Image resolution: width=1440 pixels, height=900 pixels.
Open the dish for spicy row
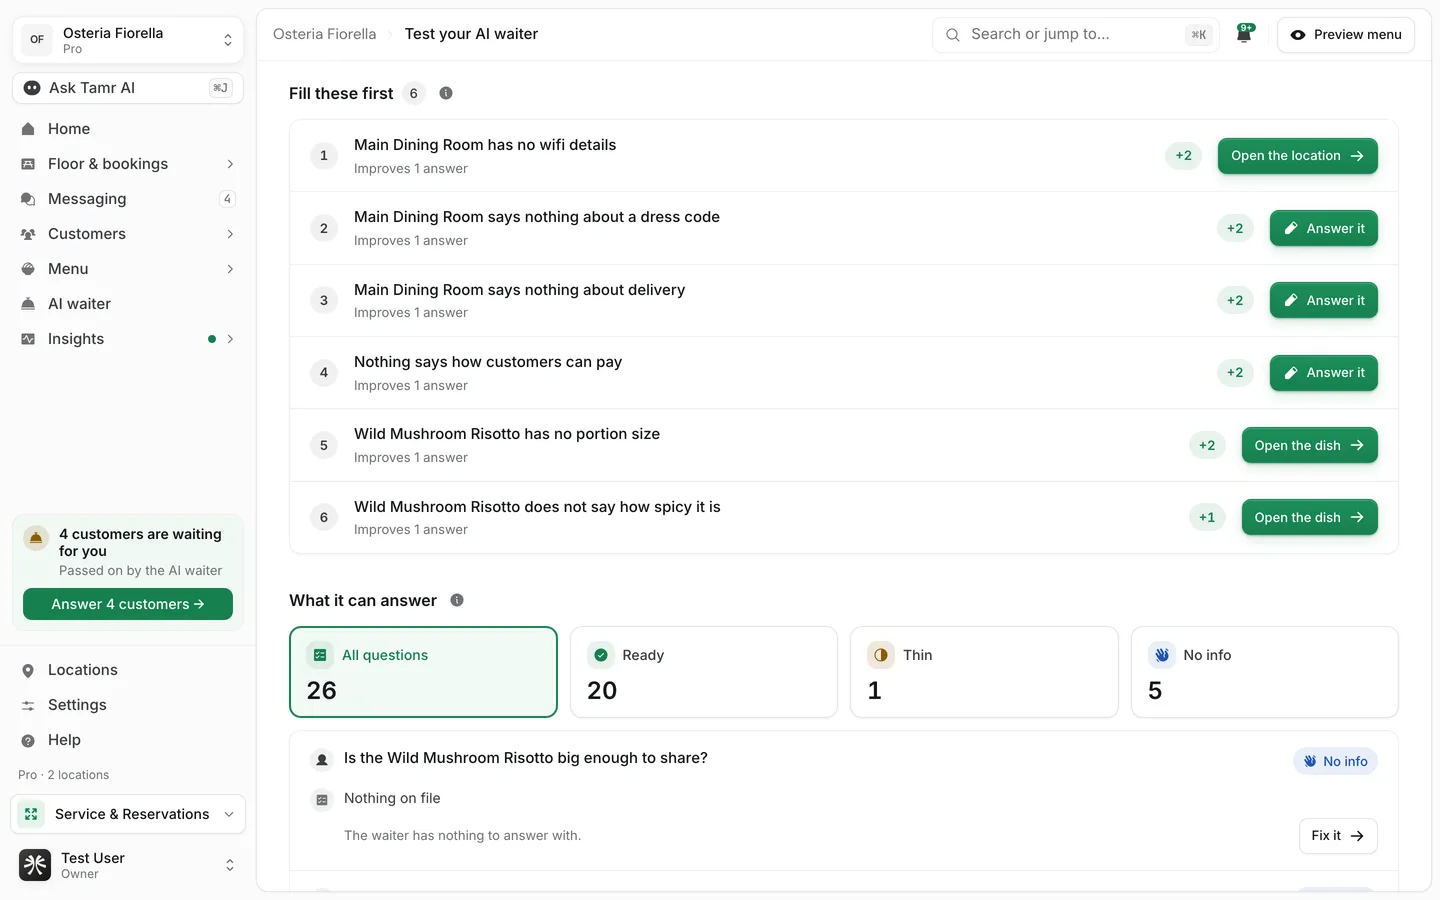pos(1309,517)
